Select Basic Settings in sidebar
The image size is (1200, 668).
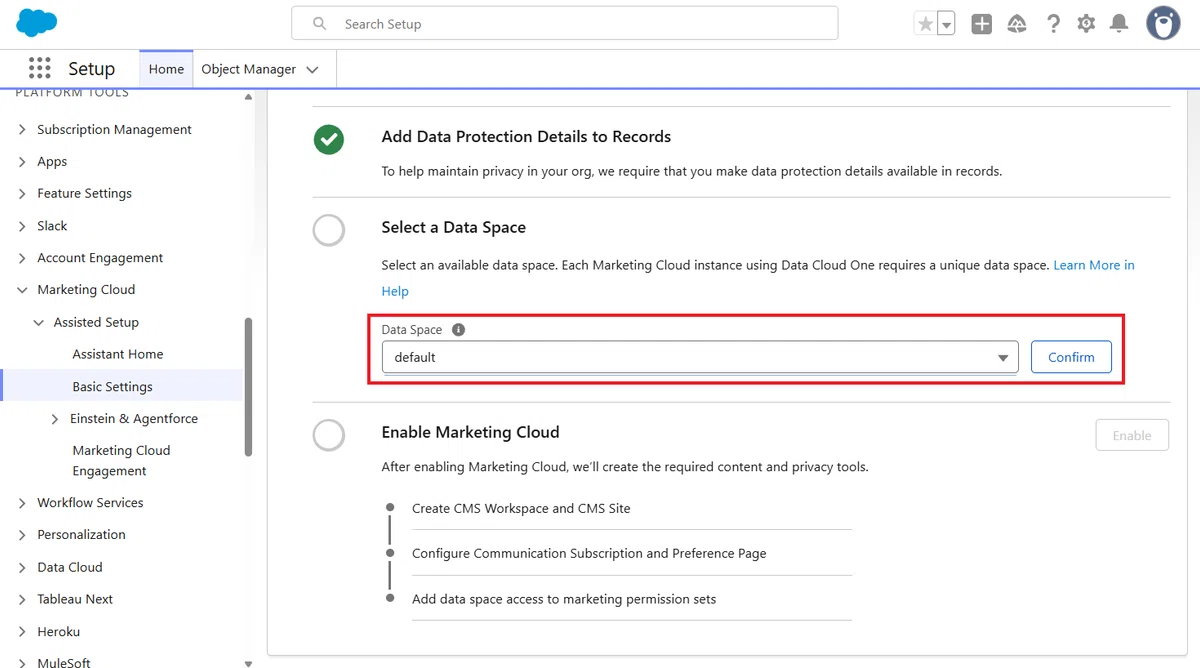[112, 386]
